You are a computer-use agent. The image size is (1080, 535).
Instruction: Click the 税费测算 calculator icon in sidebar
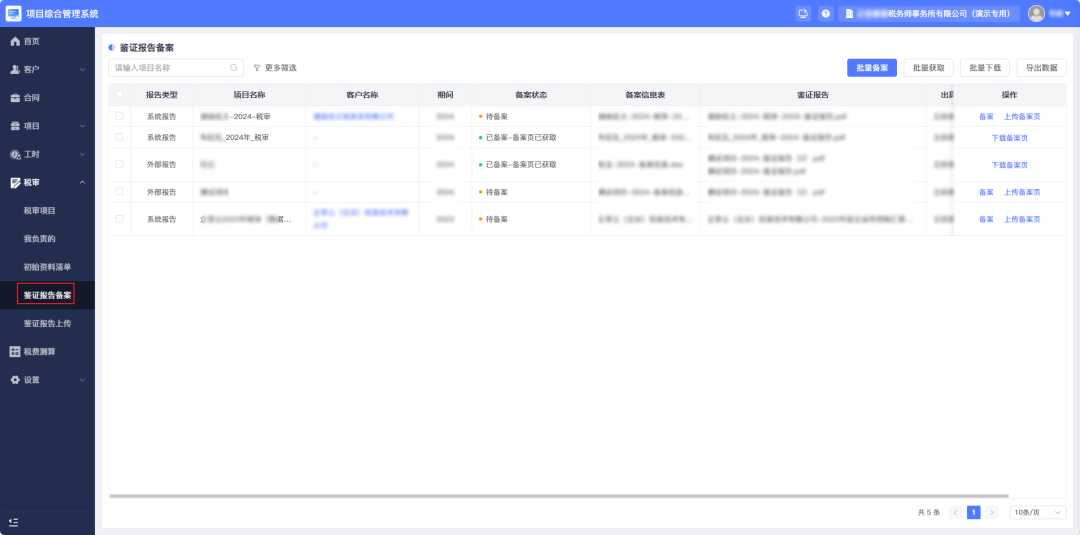tap(14, 352)
